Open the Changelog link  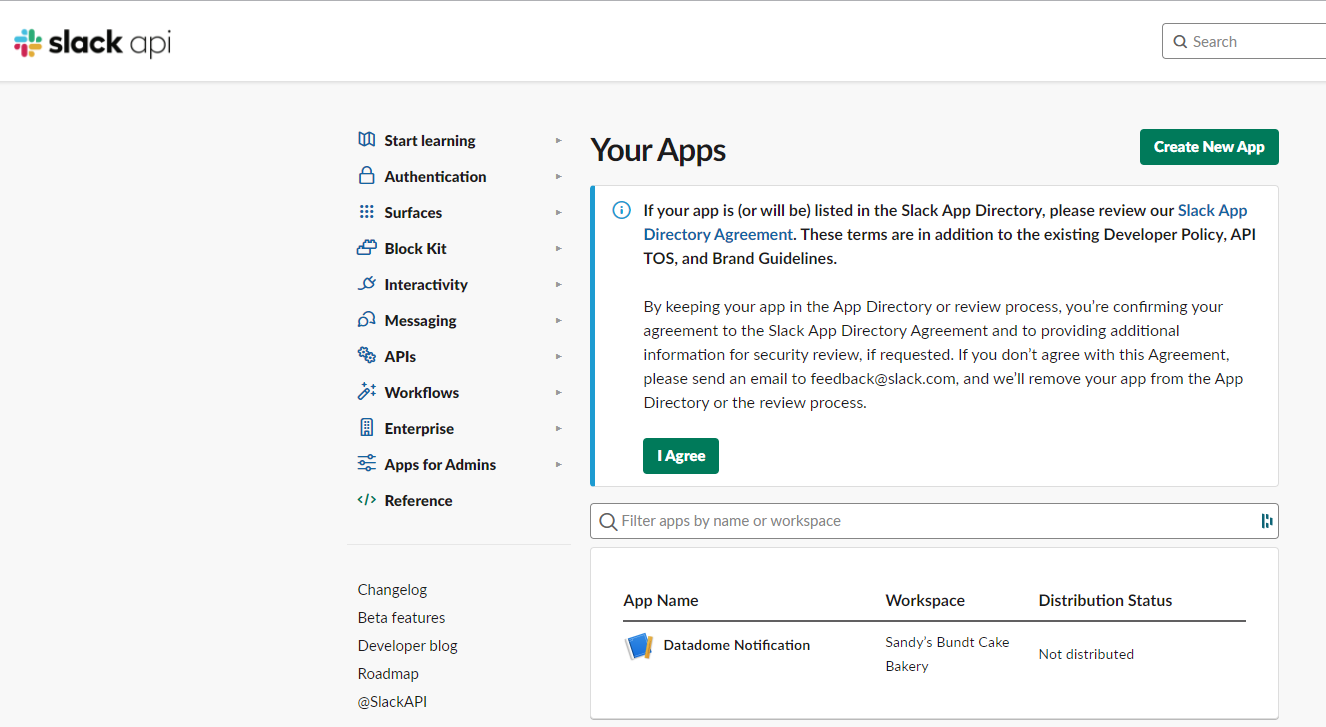(x=392, y=590)
